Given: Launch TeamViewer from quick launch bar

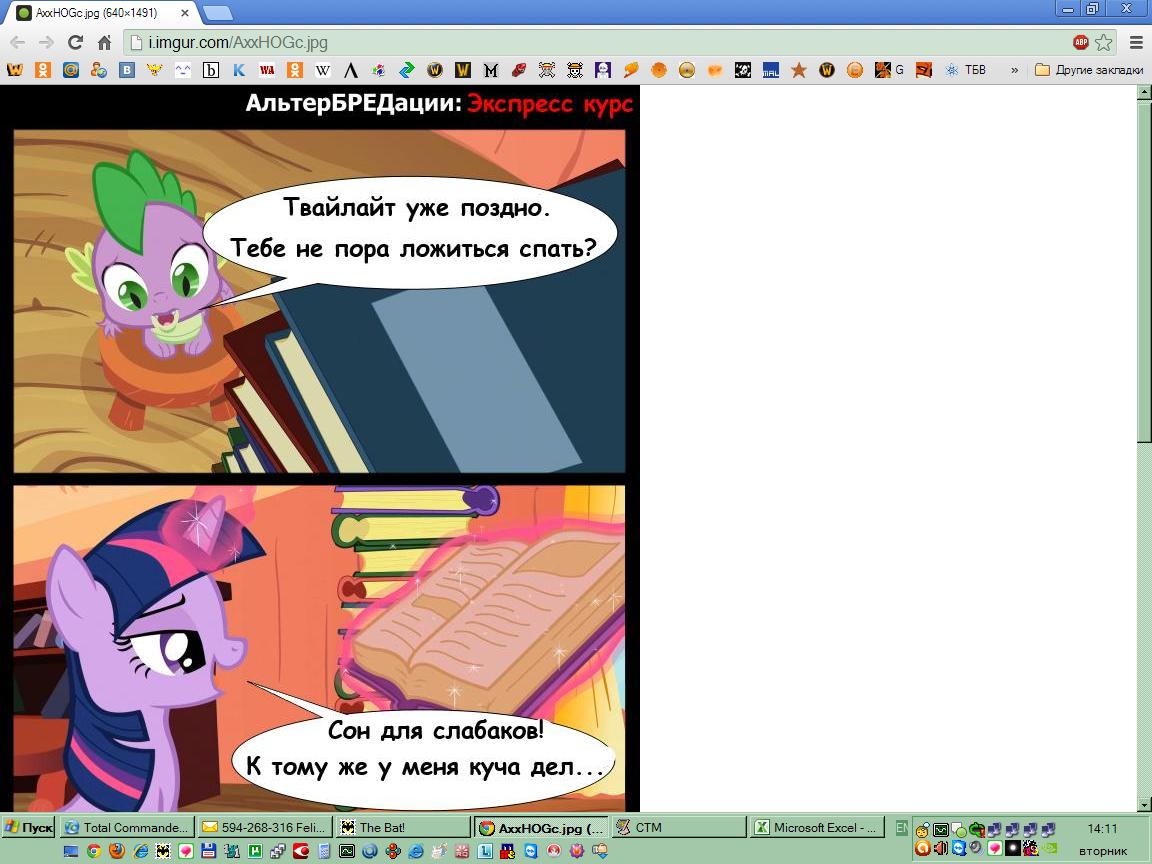Looking at the screenshot, I should pyautogui.click(x=530, y=852).
